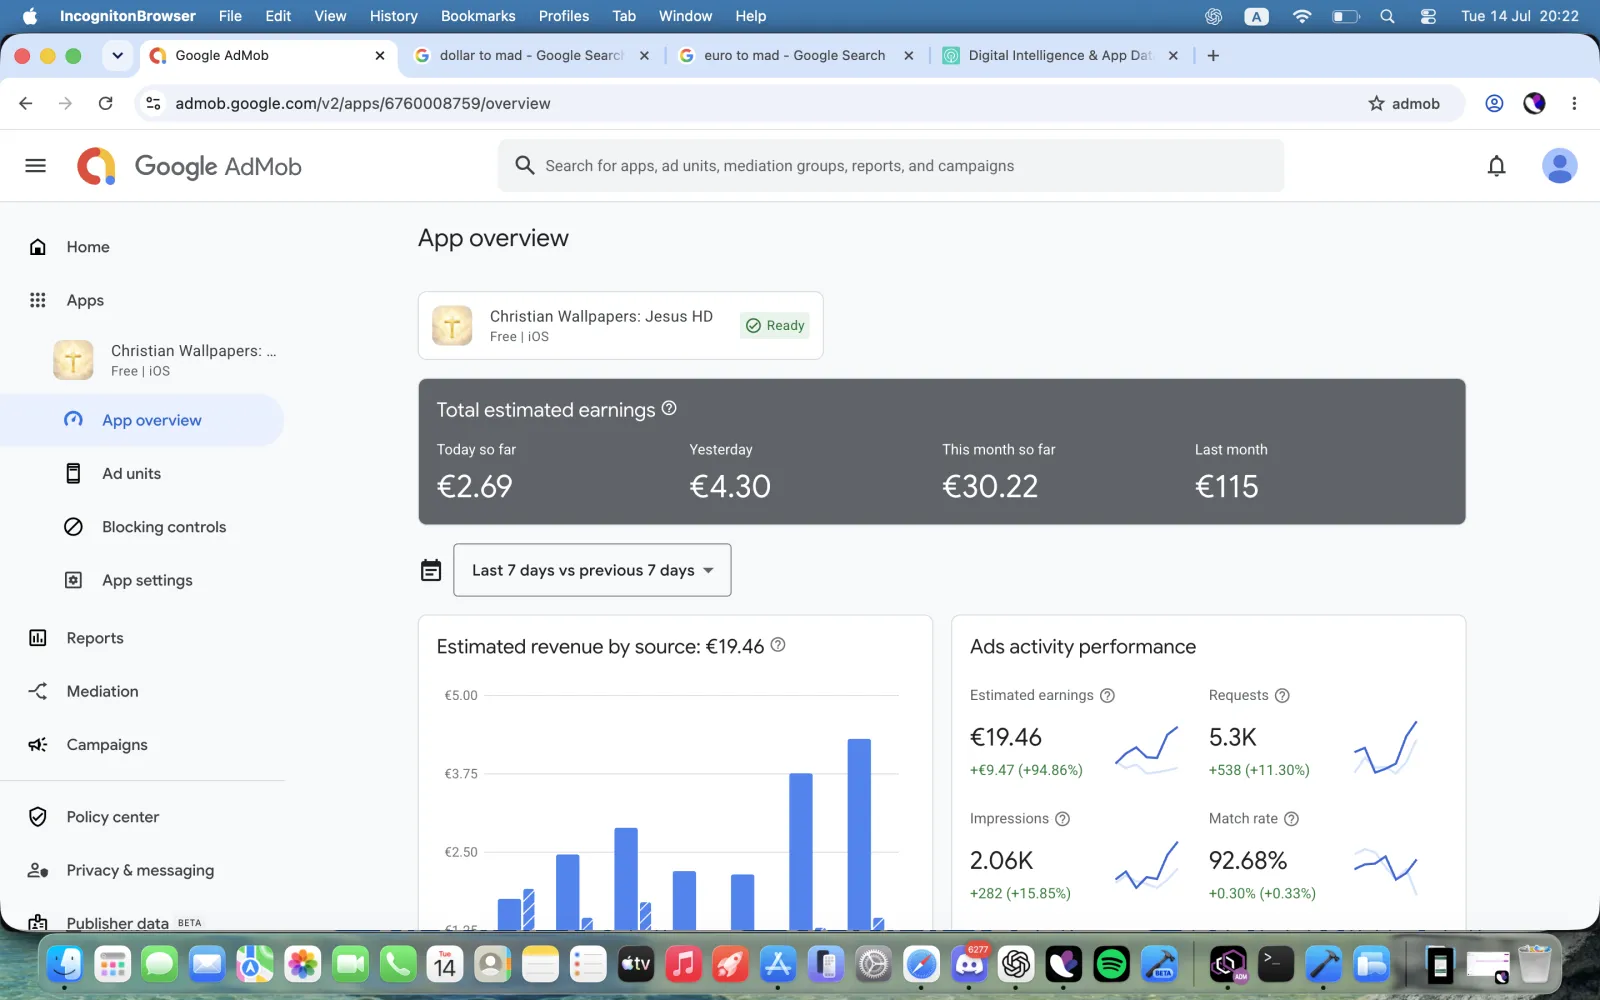
Task: Click the notifications bell icon
Action: tap(1496, 166)
